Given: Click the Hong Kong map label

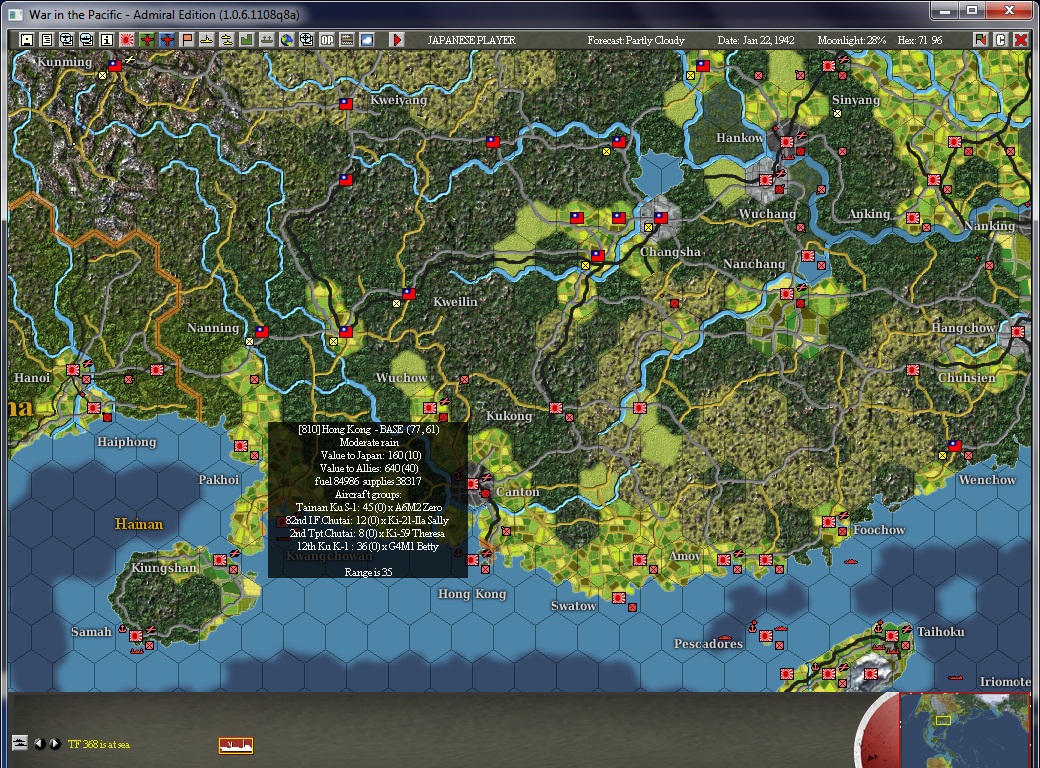Looking at the screenshot, I should tap(472, 594).
